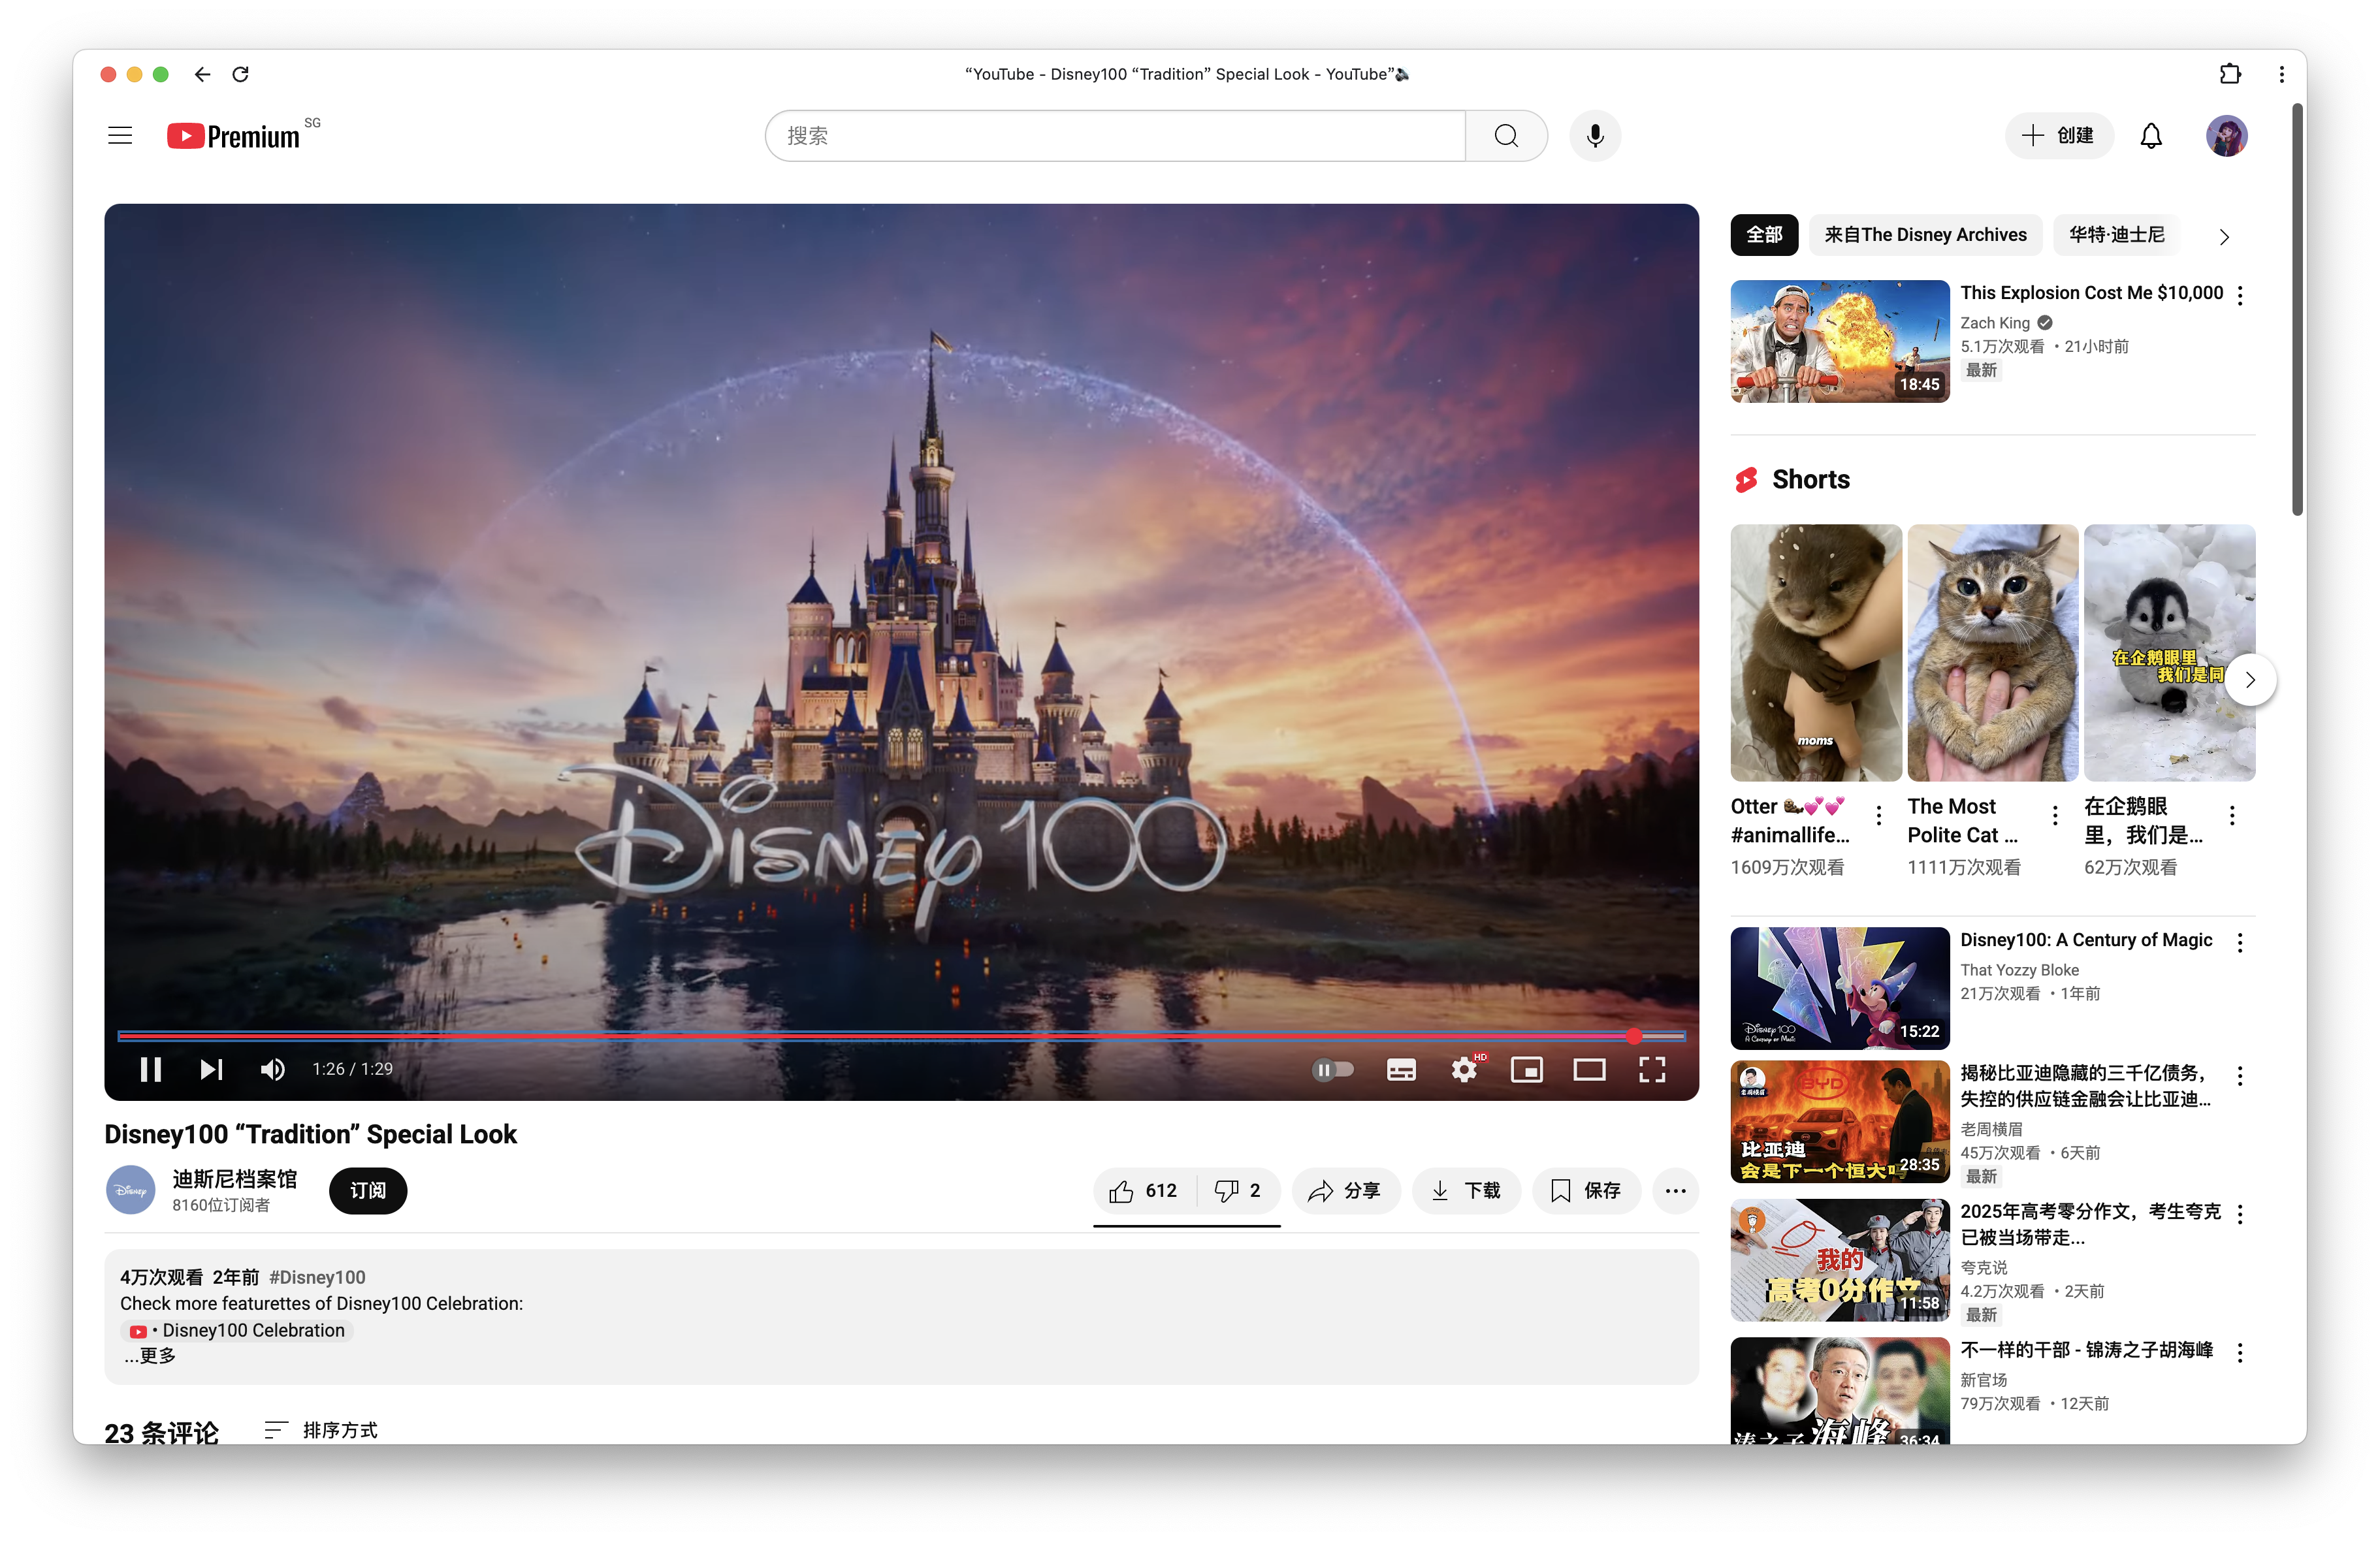The height and width of the screenshot is (1541, 2380).
Task: Open the Zach King channel
Action: point(1994,323)
